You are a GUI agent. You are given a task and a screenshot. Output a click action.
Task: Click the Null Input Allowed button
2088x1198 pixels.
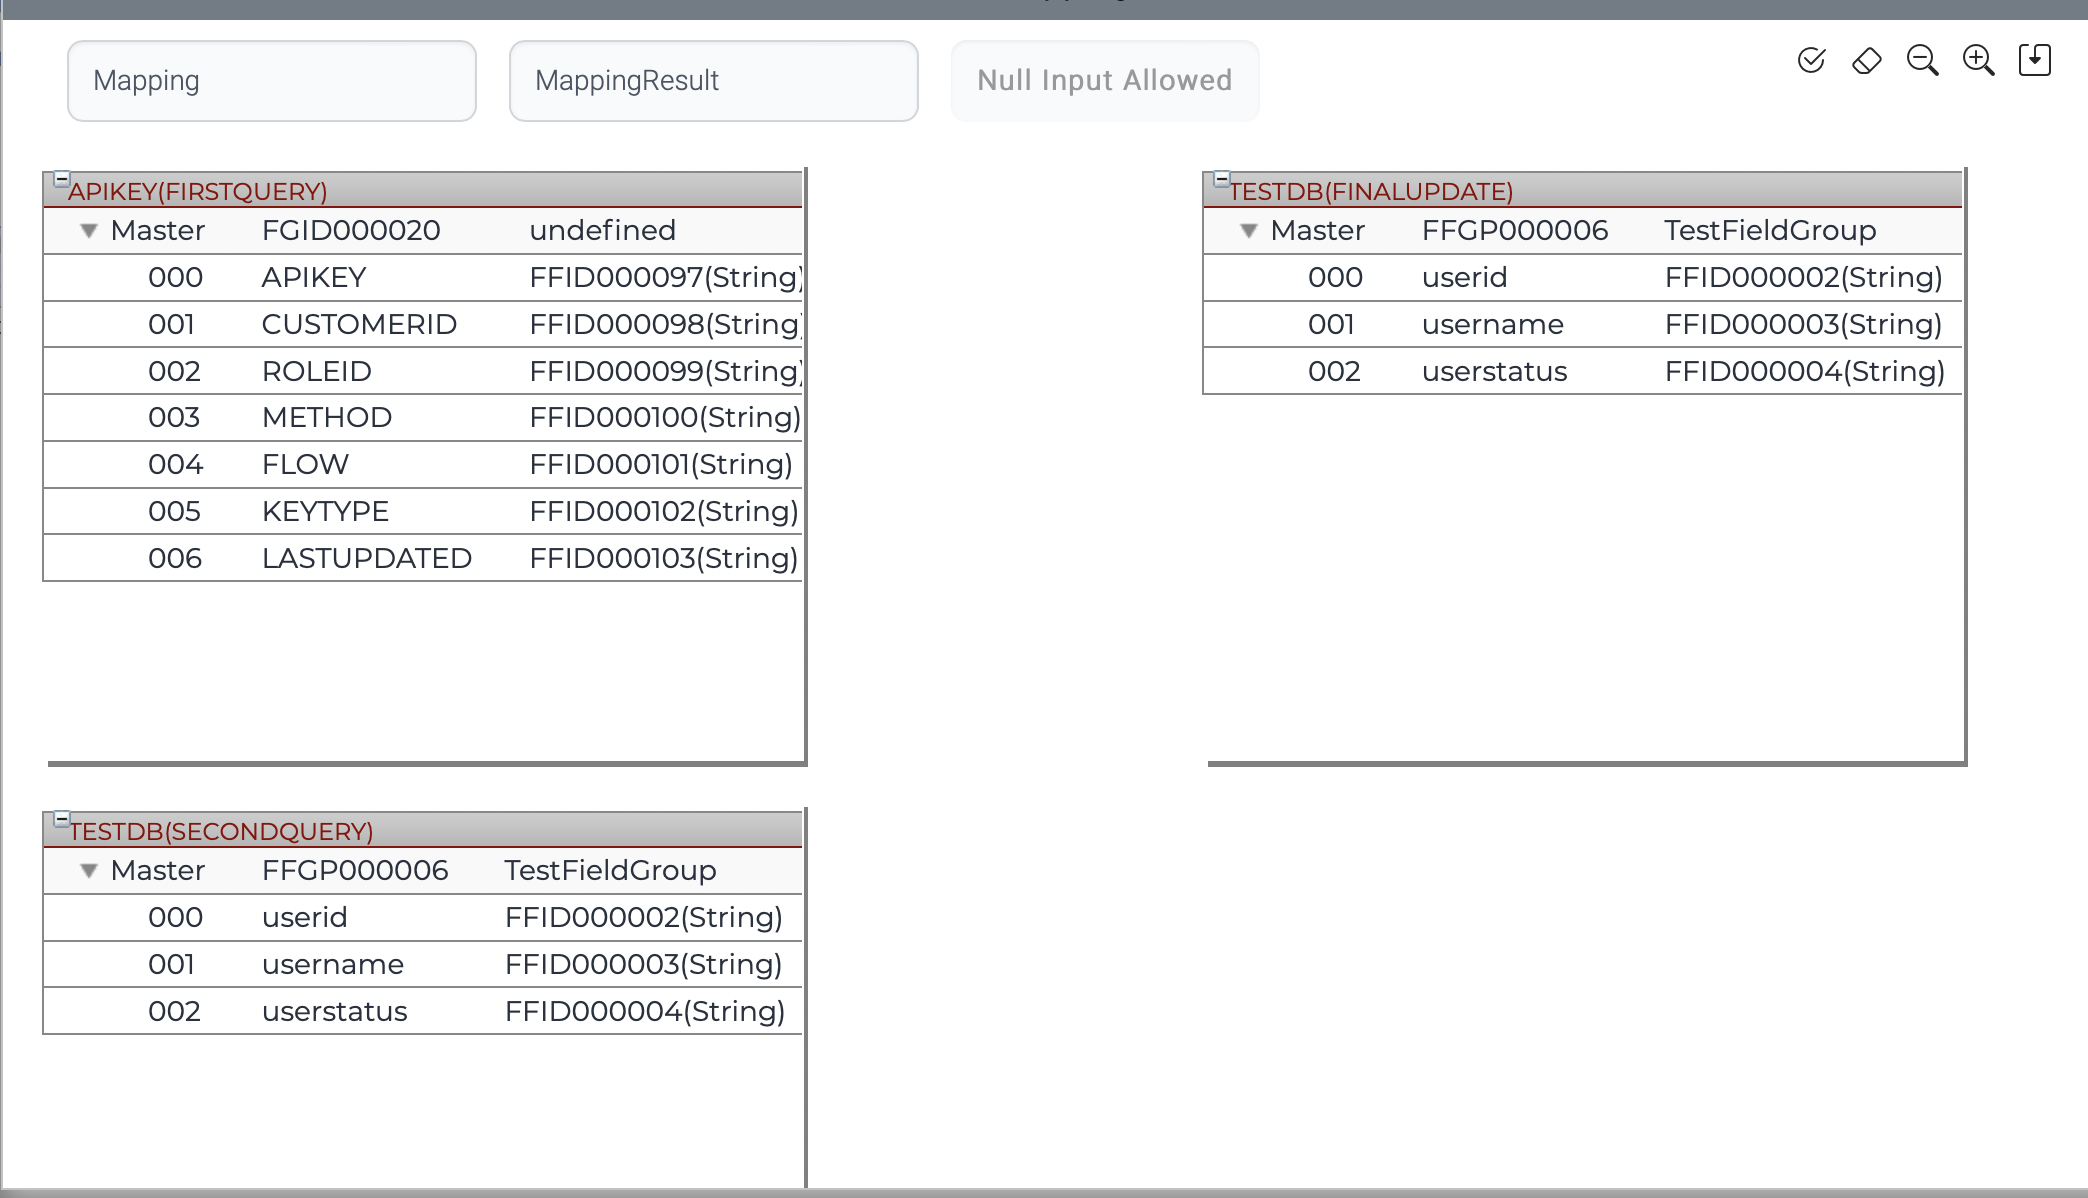coord(1104,81)
